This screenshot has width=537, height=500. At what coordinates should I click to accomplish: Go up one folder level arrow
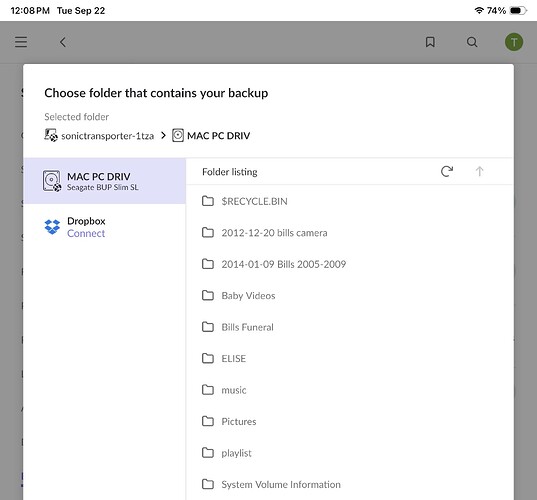(479, 171)
